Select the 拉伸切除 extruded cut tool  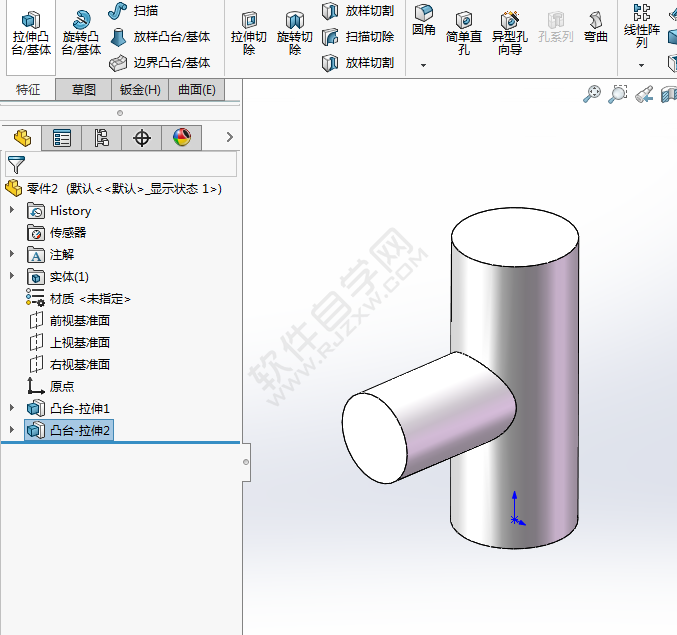249,35
